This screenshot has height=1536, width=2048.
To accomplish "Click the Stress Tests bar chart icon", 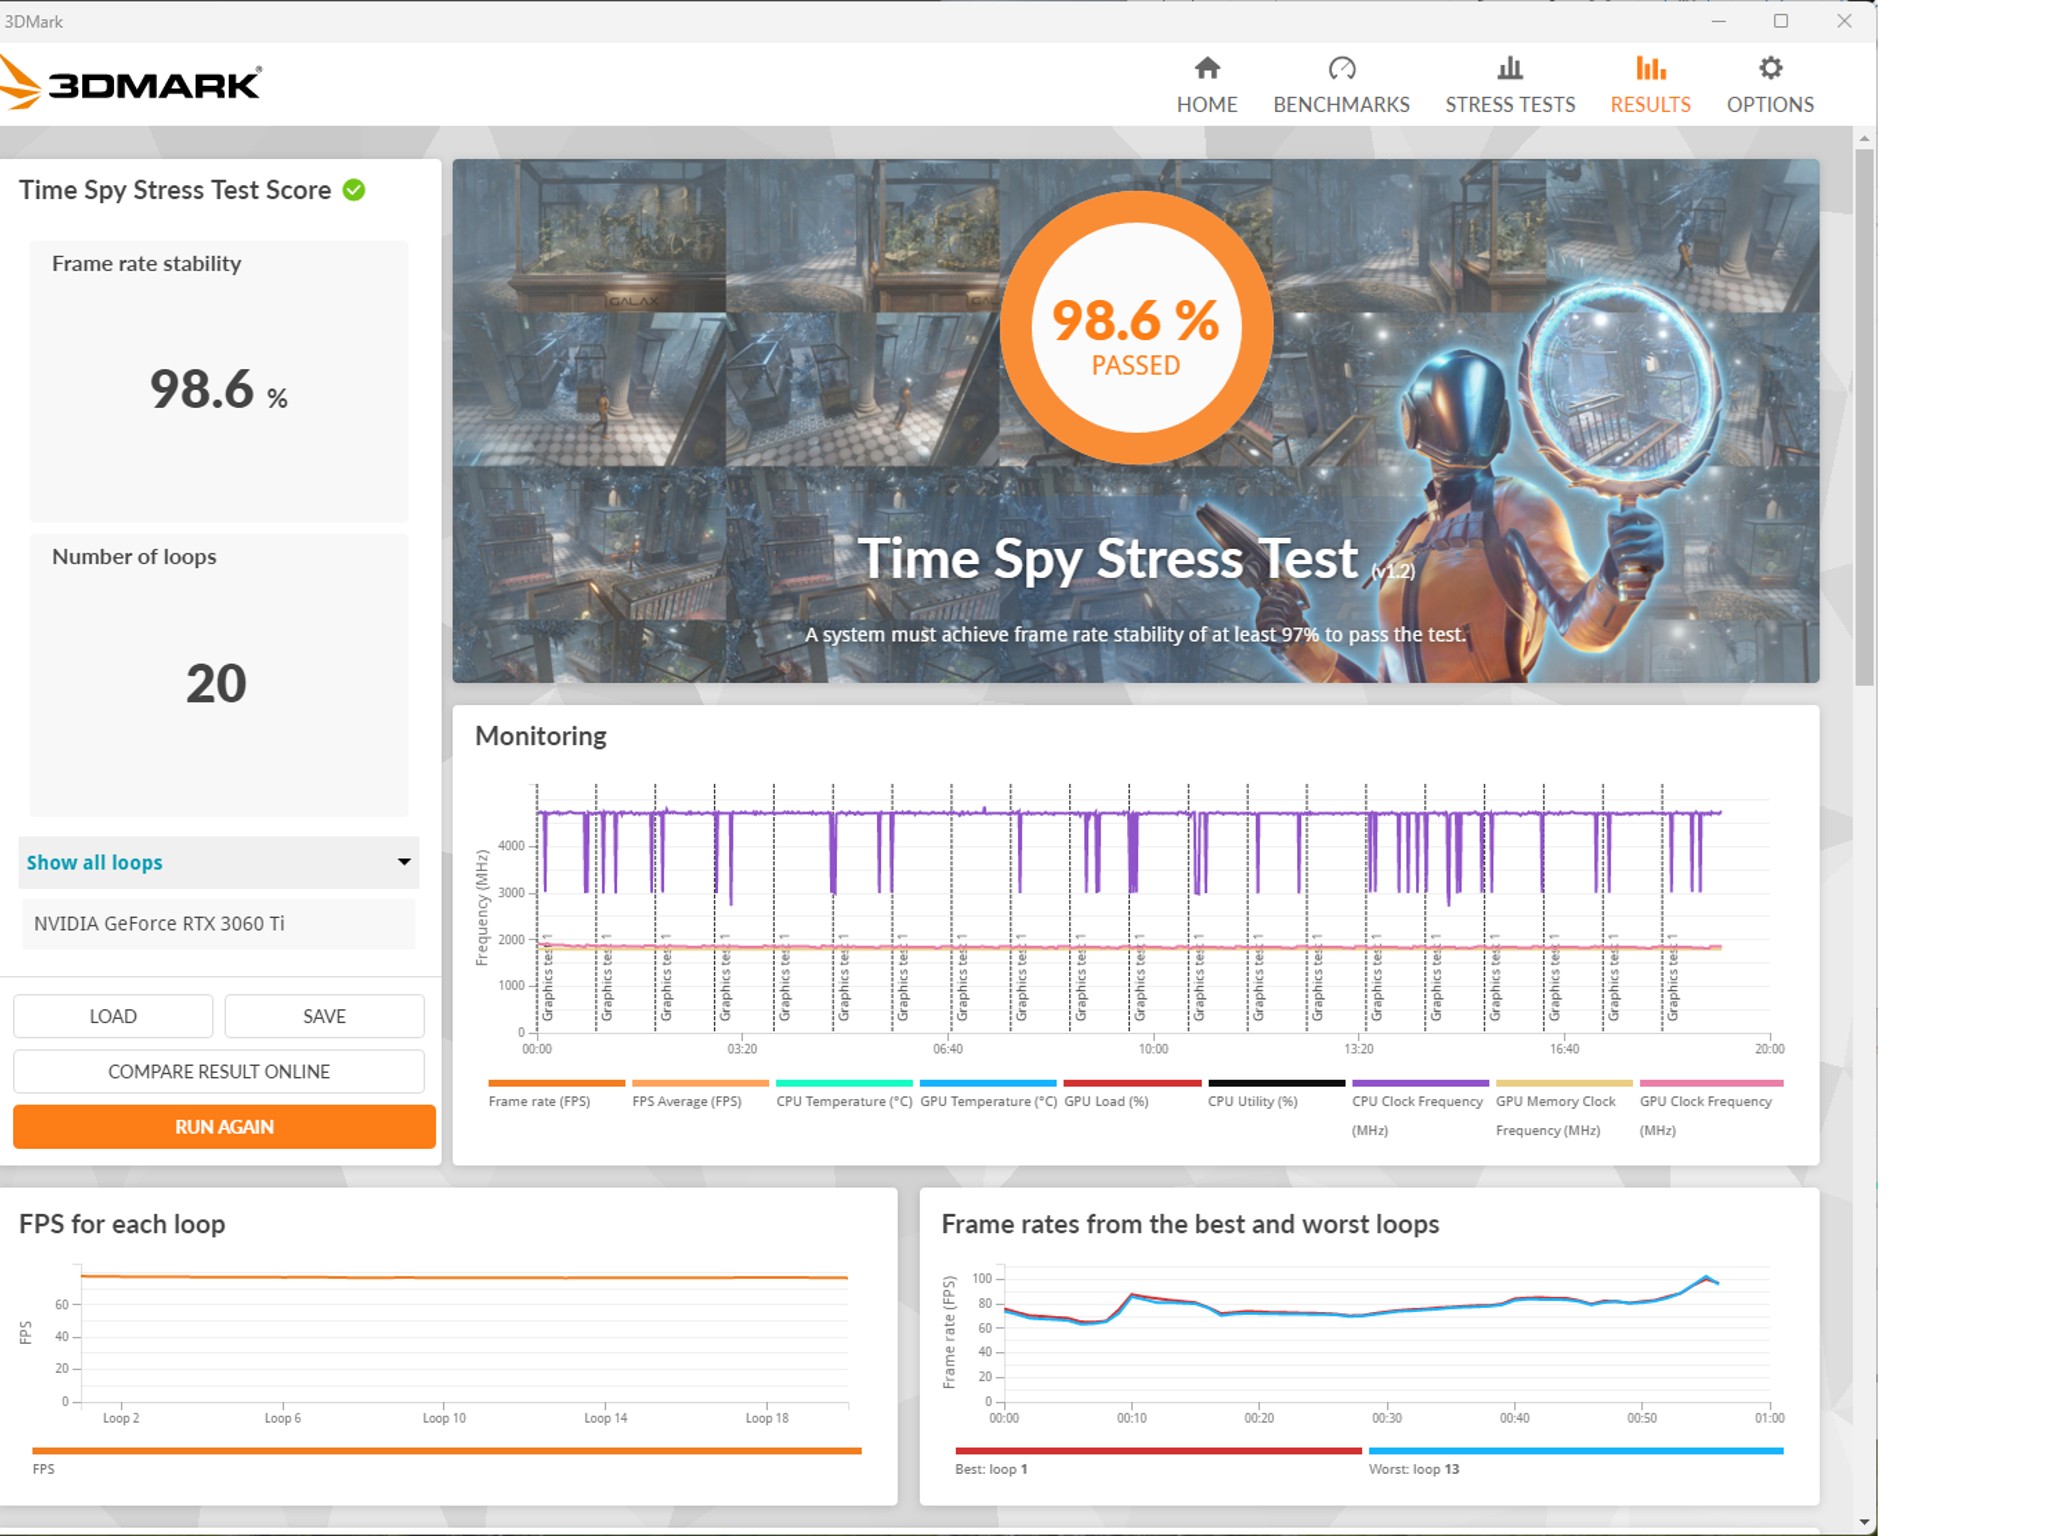I will (1509, 68).
